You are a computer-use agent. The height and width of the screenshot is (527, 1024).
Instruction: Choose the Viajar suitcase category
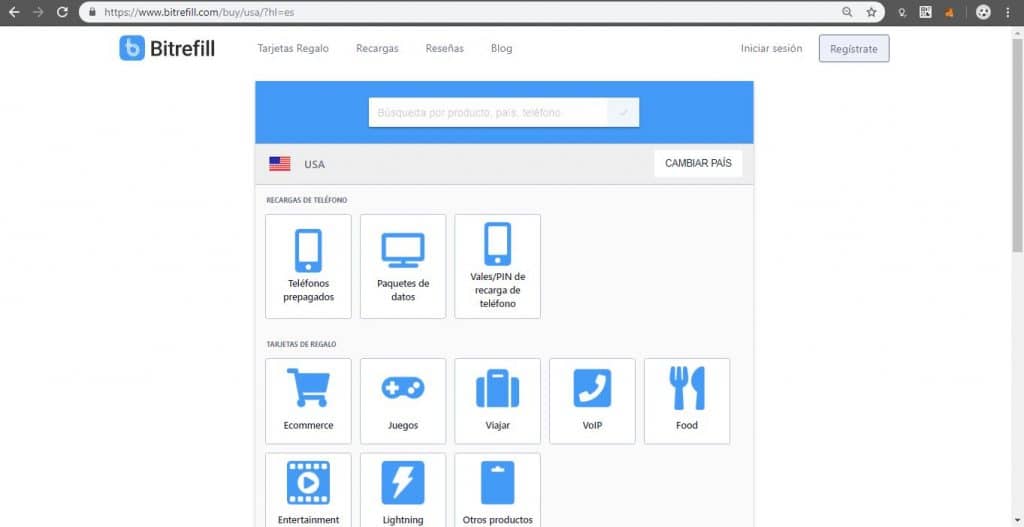498,401
